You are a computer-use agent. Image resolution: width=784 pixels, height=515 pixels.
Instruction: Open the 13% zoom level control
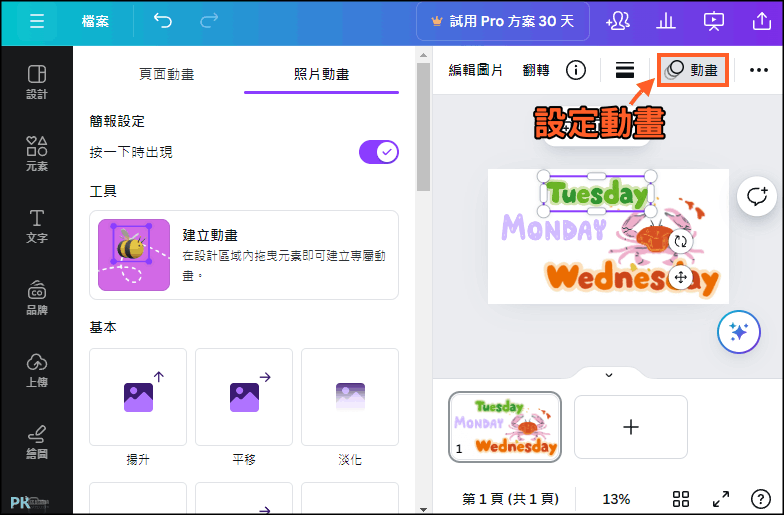(x=616, y=499)
